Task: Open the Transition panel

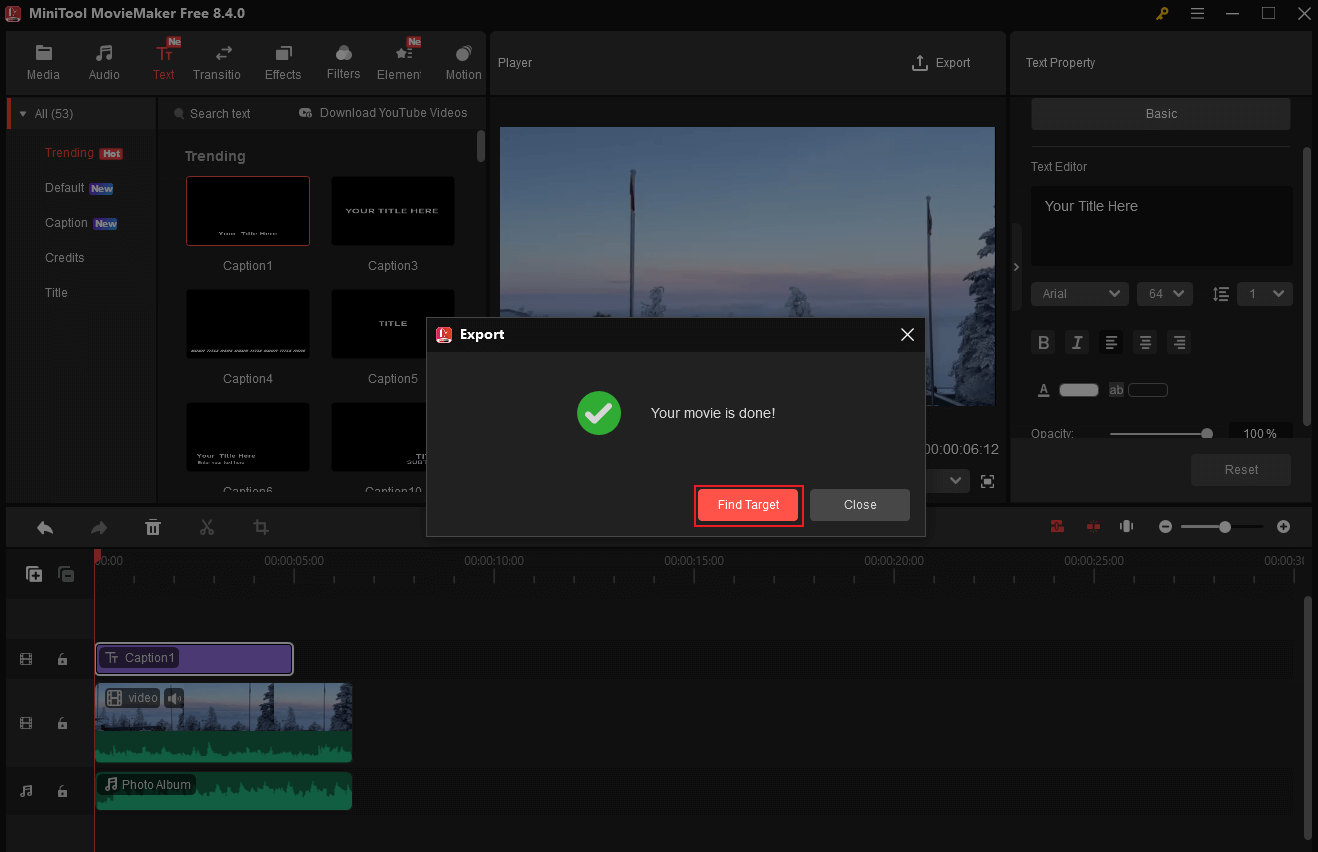Action: [x=217, y=60]
